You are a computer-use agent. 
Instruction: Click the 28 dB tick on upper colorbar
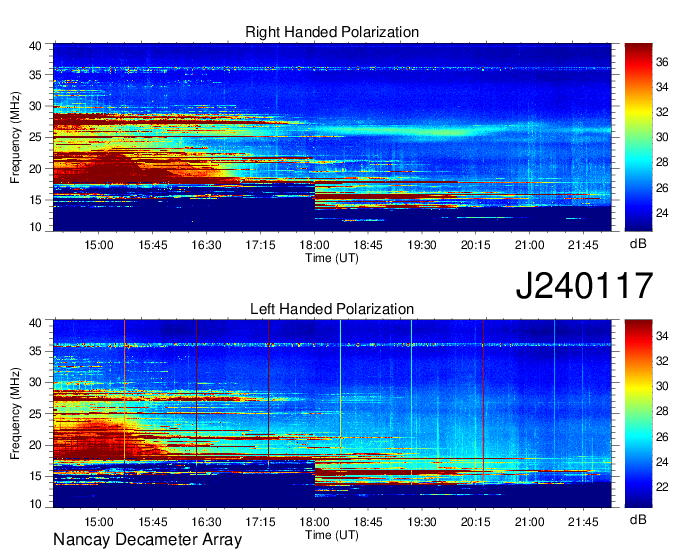[x=662, y=163]
